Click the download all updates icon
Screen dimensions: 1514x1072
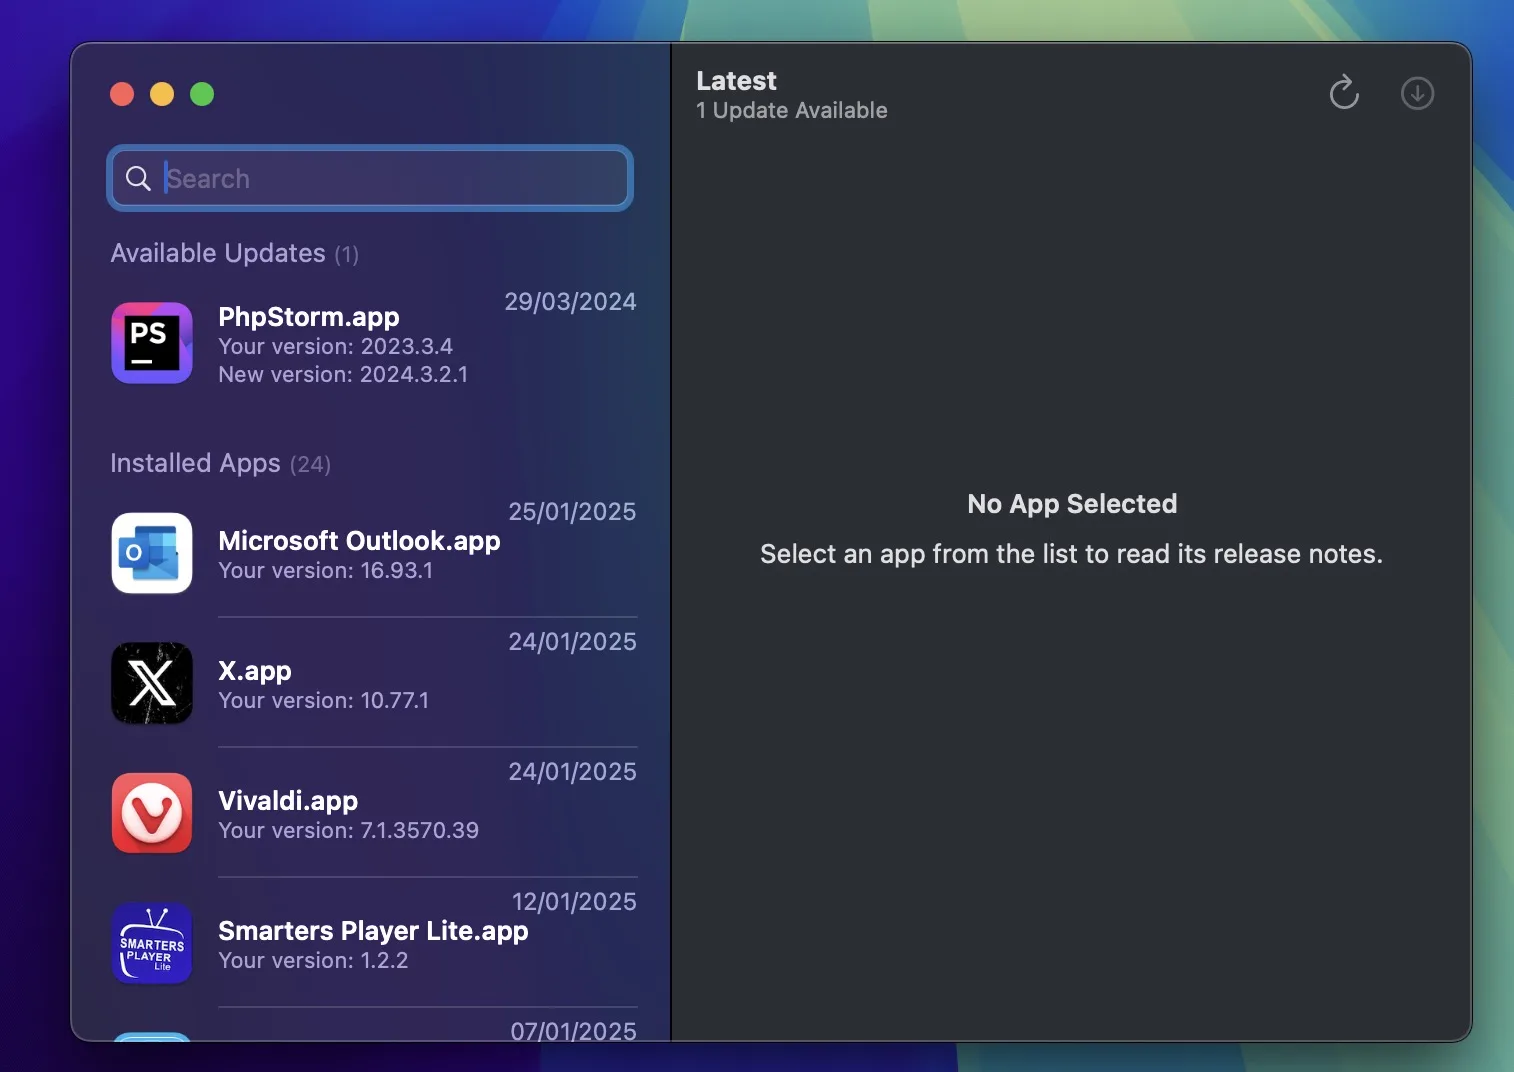pyautogui.click(x=1417, y=93)
